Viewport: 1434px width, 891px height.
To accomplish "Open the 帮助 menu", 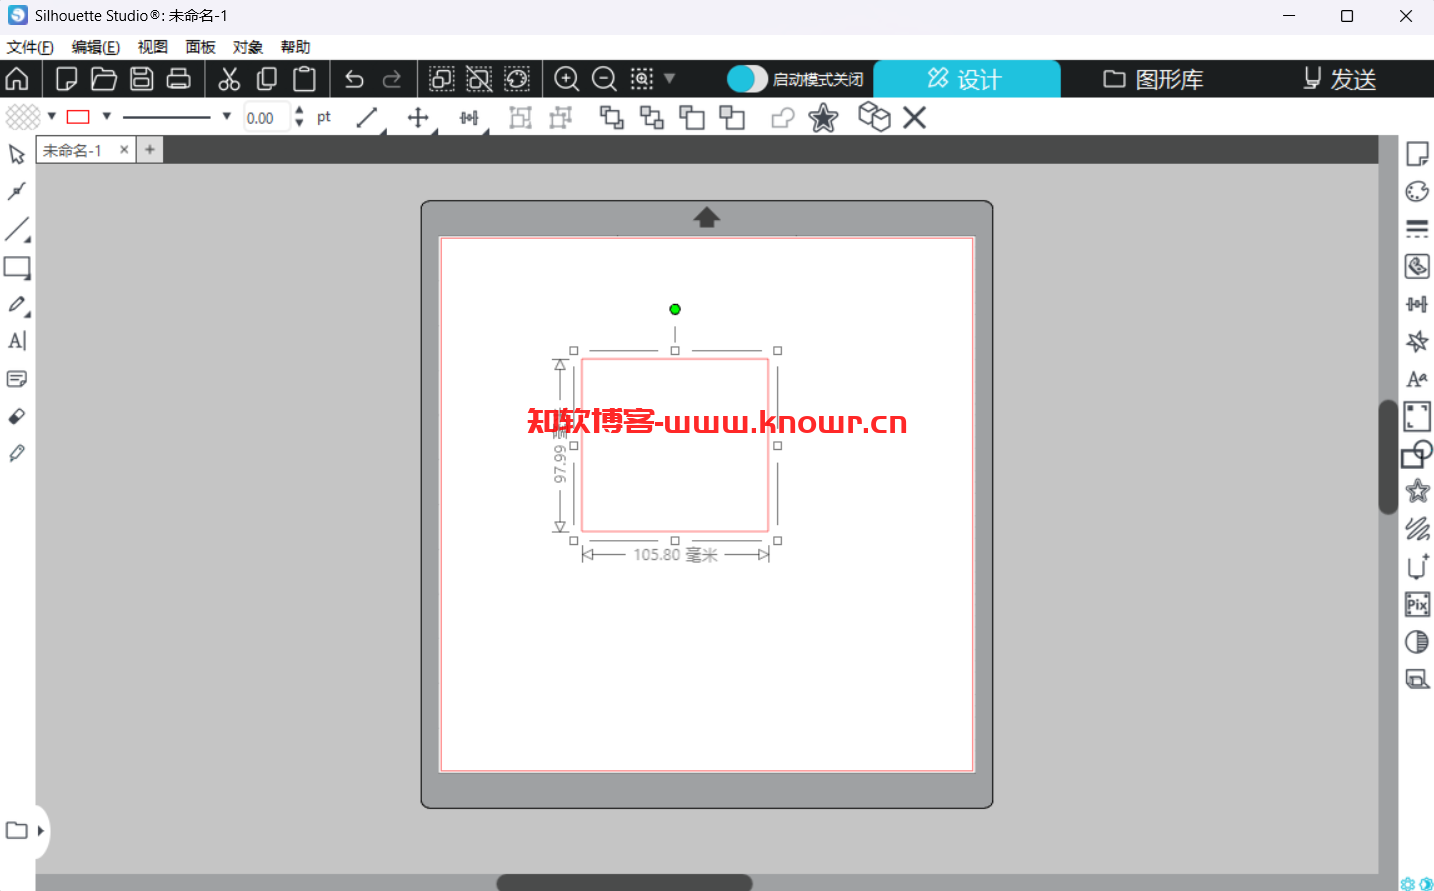I will [296, 47].
